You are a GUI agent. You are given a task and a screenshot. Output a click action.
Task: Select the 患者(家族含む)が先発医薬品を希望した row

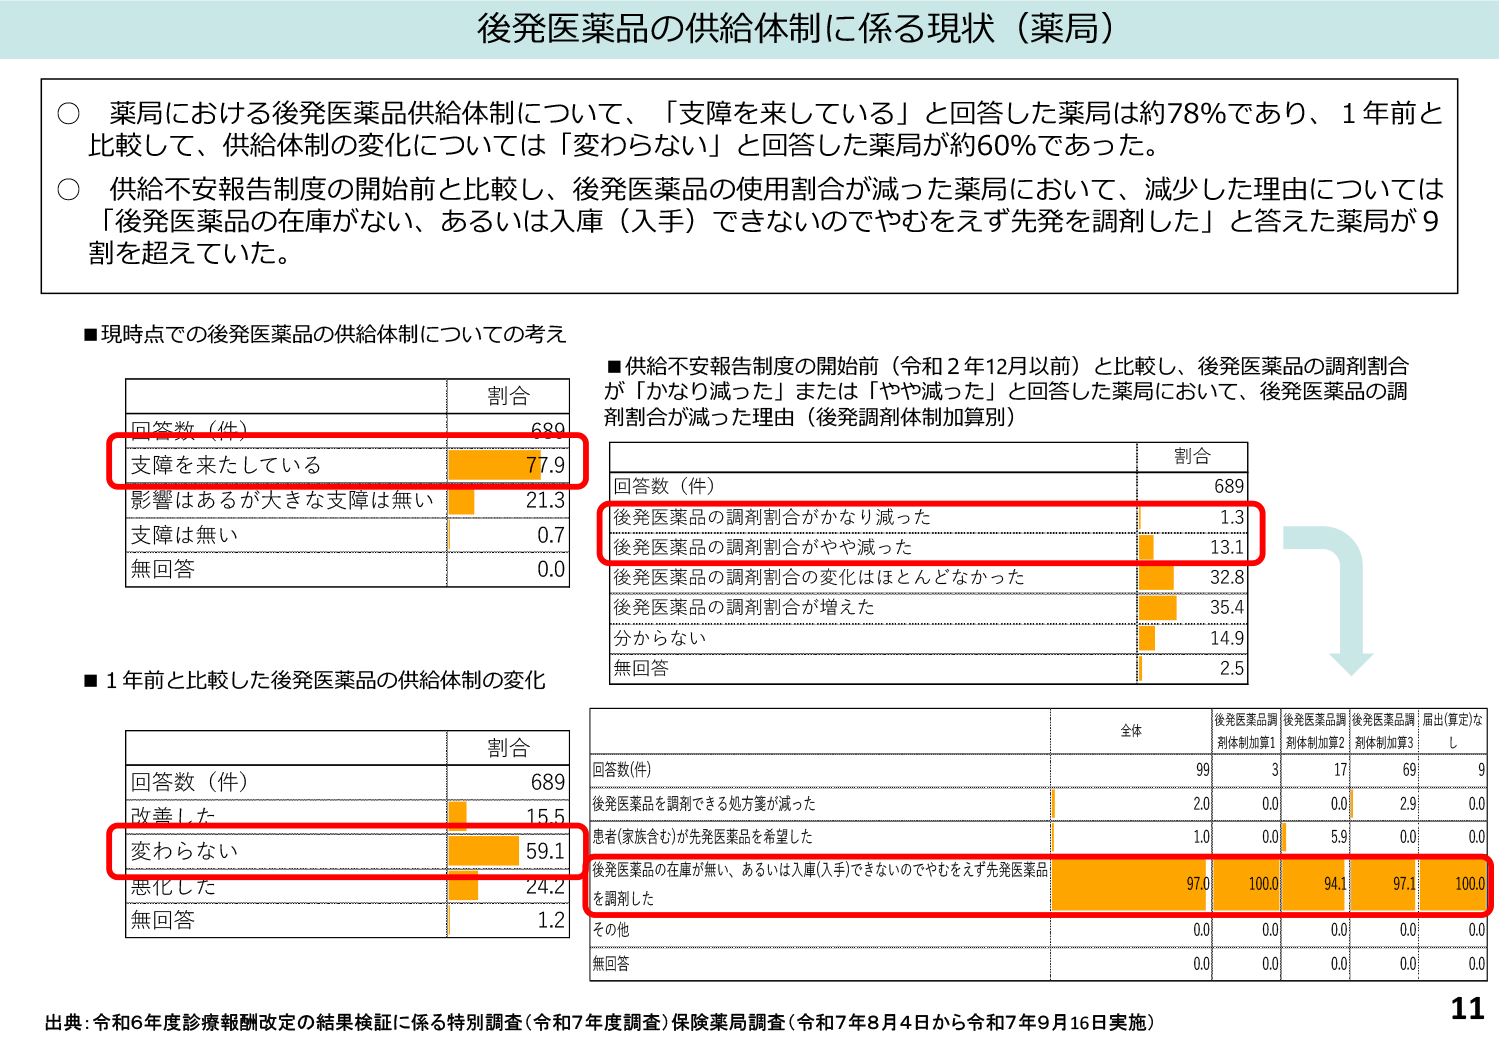(x=703, y=836)
